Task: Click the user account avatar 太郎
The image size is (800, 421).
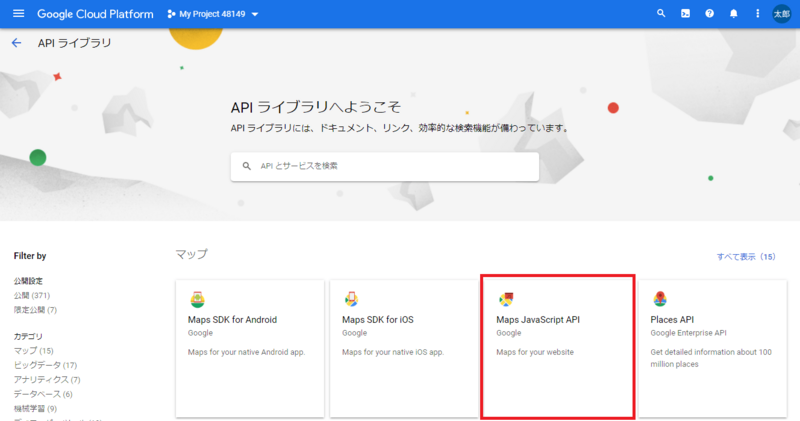Action: coord(782,14)
